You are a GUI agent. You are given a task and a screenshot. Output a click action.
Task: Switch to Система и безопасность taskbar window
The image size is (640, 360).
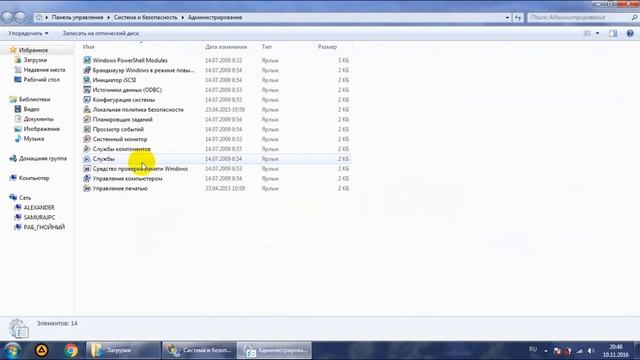point(199,351)
